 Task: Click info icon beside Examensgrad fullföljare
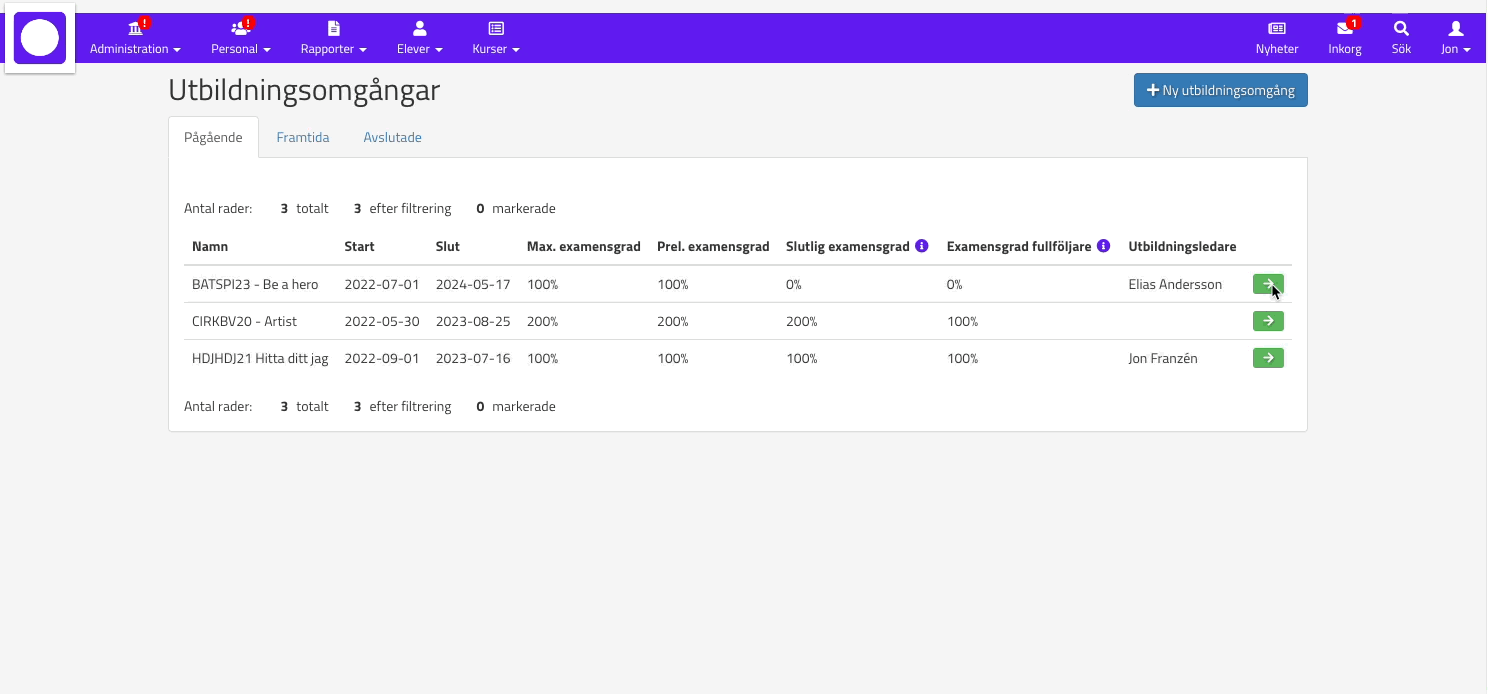tap(1103, 246)
